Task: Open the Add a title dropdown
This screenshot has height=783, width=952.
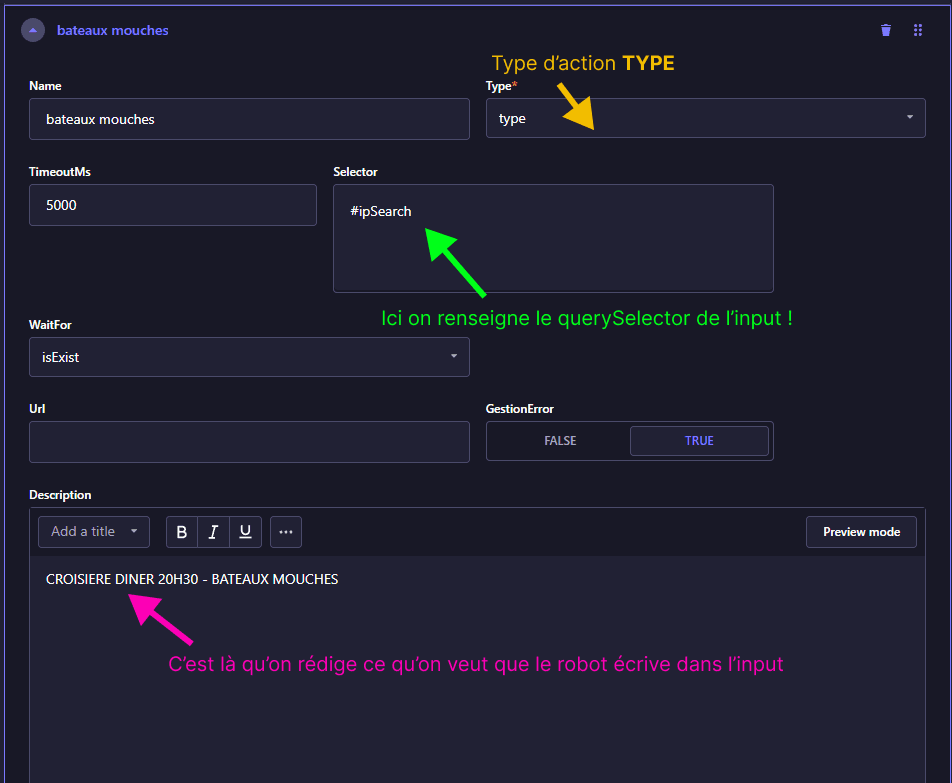Action: click(x=94, y=532)
